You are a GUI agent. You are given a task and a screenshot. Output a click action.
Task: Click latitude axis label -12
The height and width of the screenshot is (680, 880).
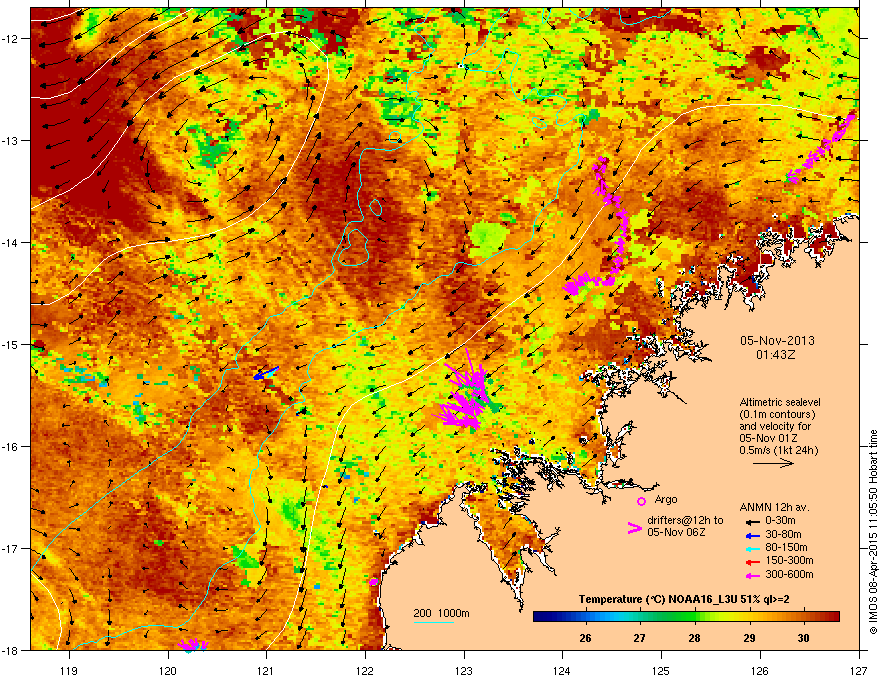tap(10, 38)
